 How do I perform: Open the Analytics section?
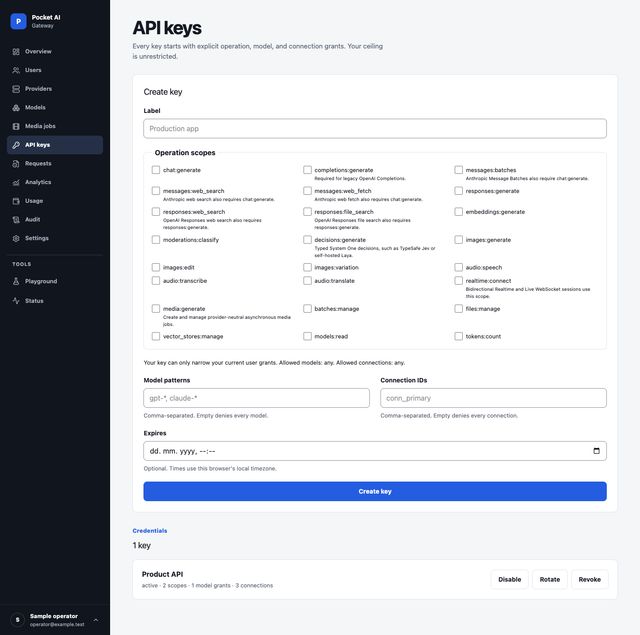point(55,182)
